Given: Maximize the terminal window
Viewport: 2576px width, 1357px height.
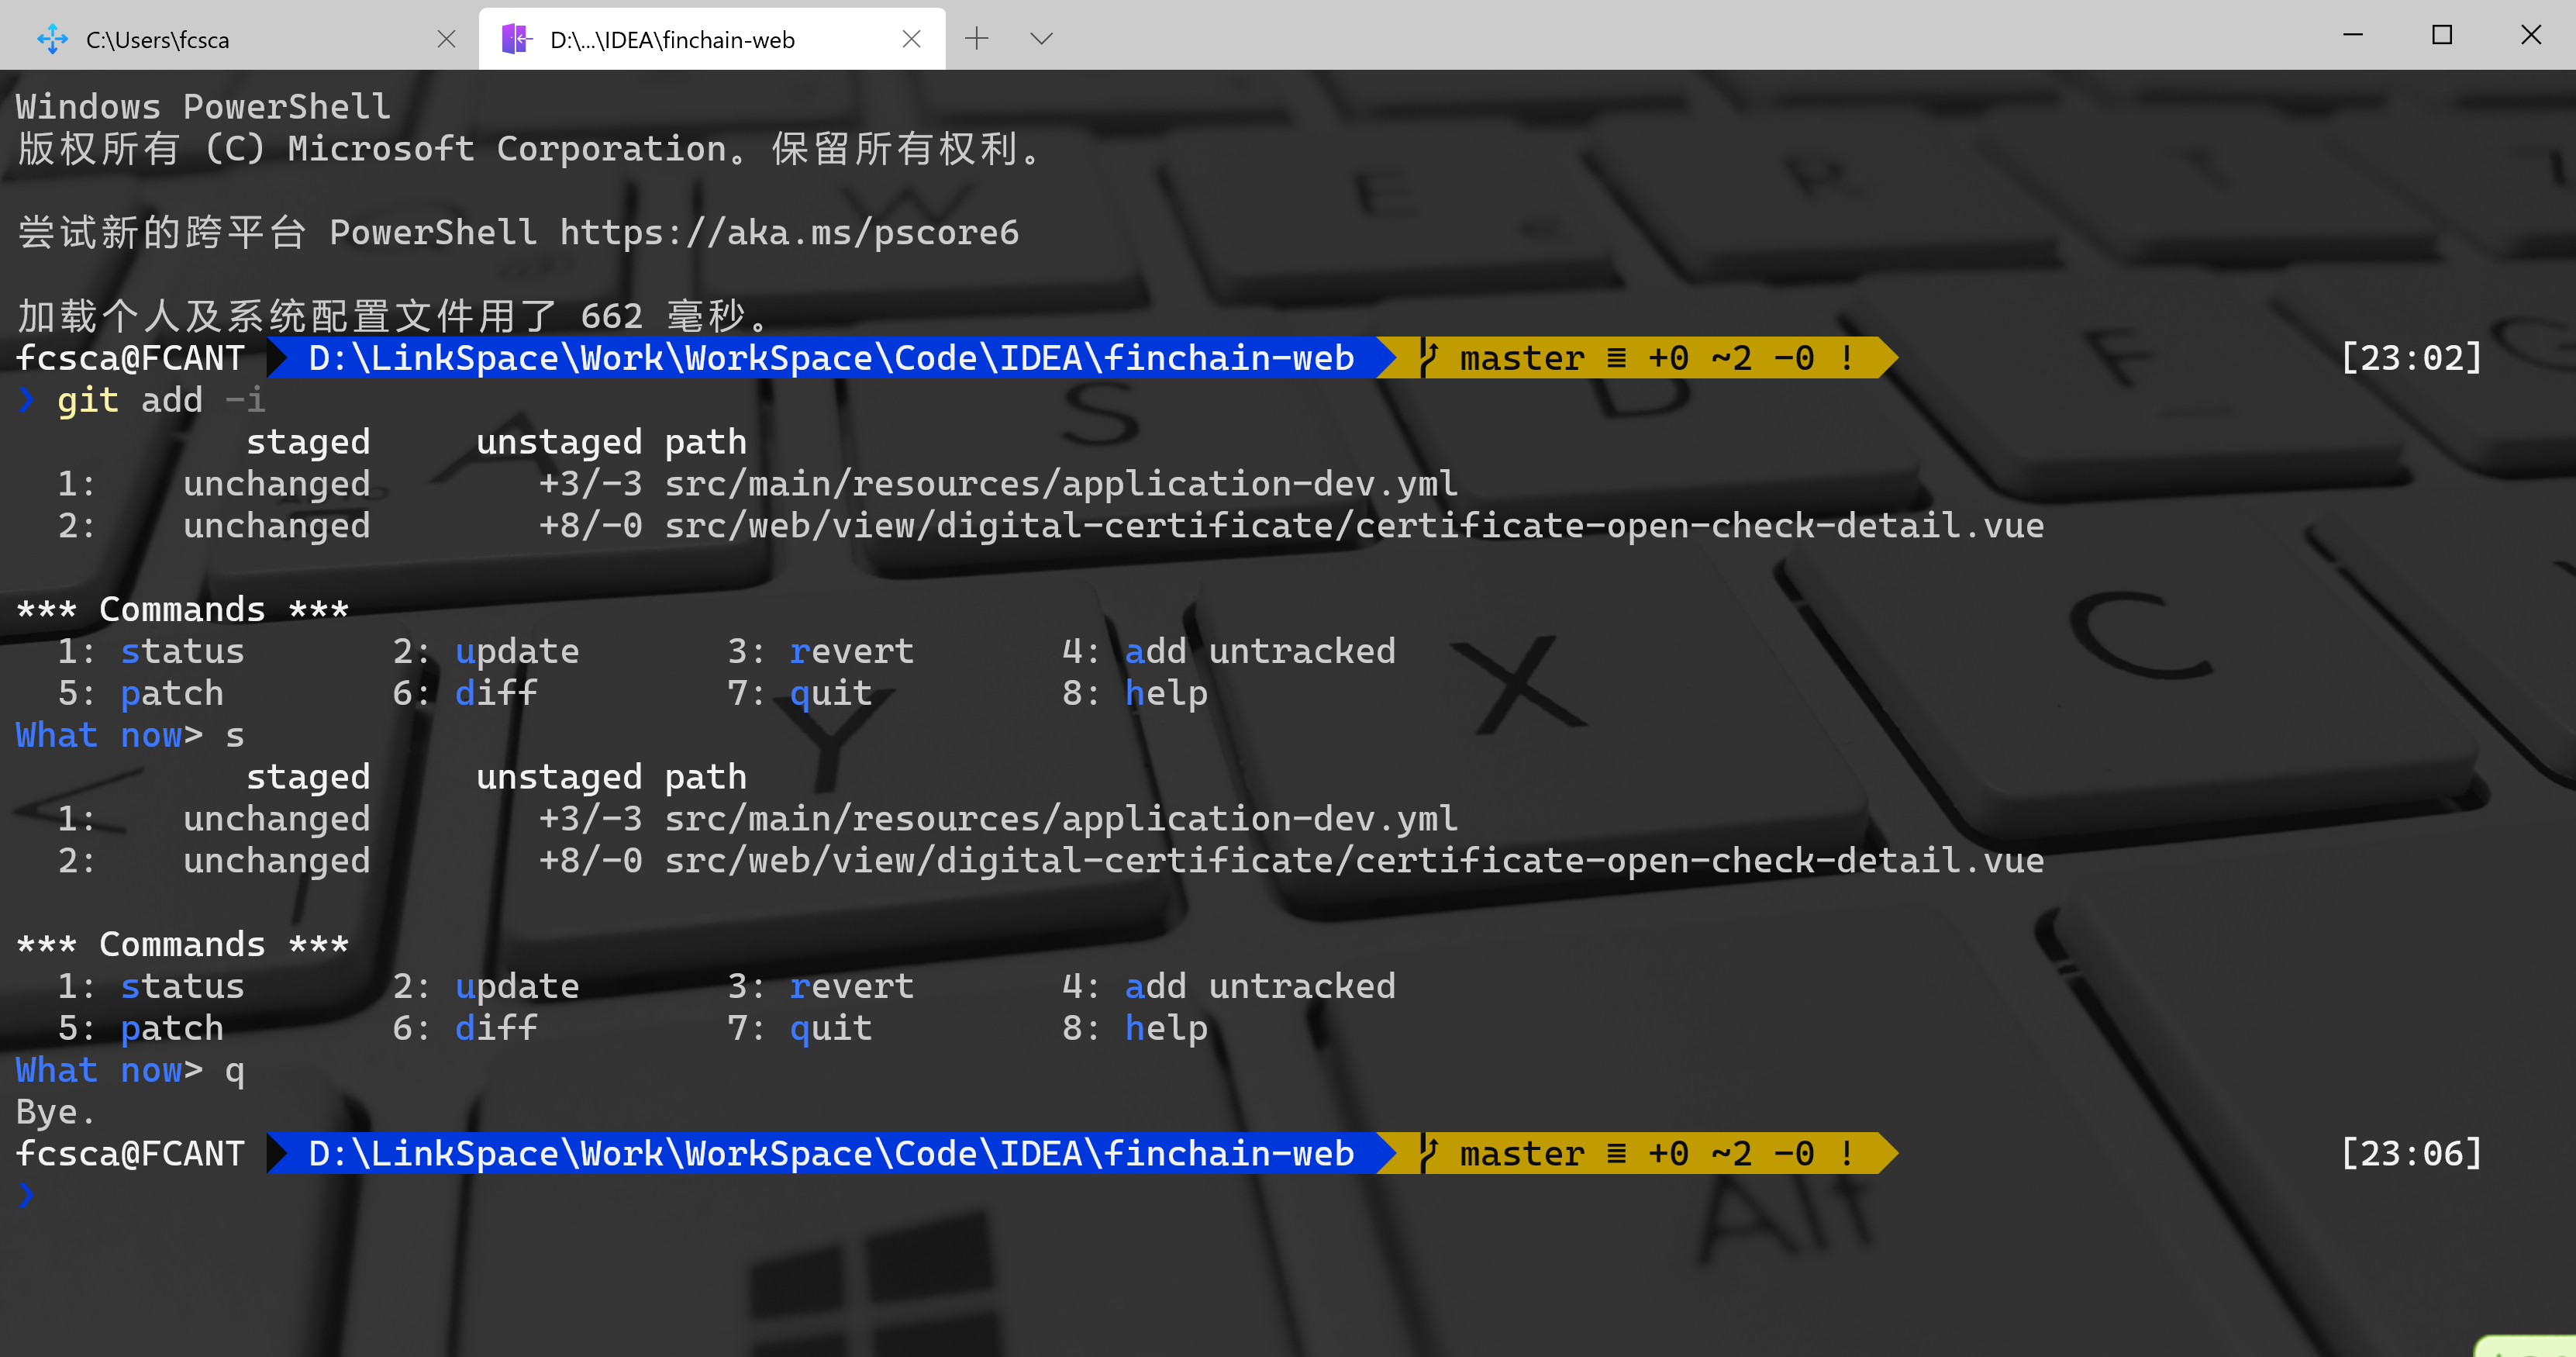Looking at the screenshot, I should click(x=2441, y=36).
